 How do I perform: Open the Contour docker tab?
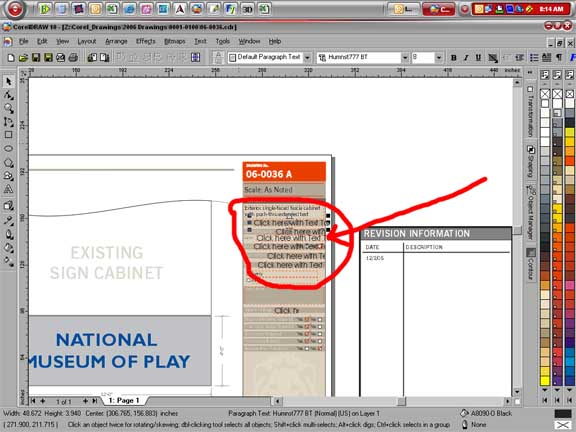(x=530, y=264)
